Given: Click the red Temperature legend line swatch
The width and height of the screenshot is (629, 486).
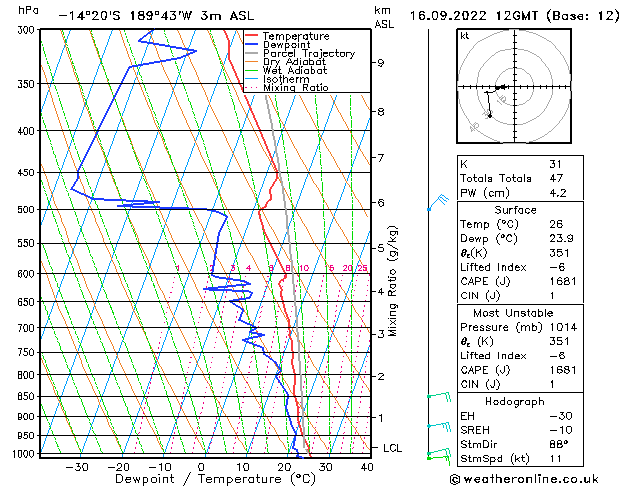Looking at the screenshot, I should [x=252, y=36].
